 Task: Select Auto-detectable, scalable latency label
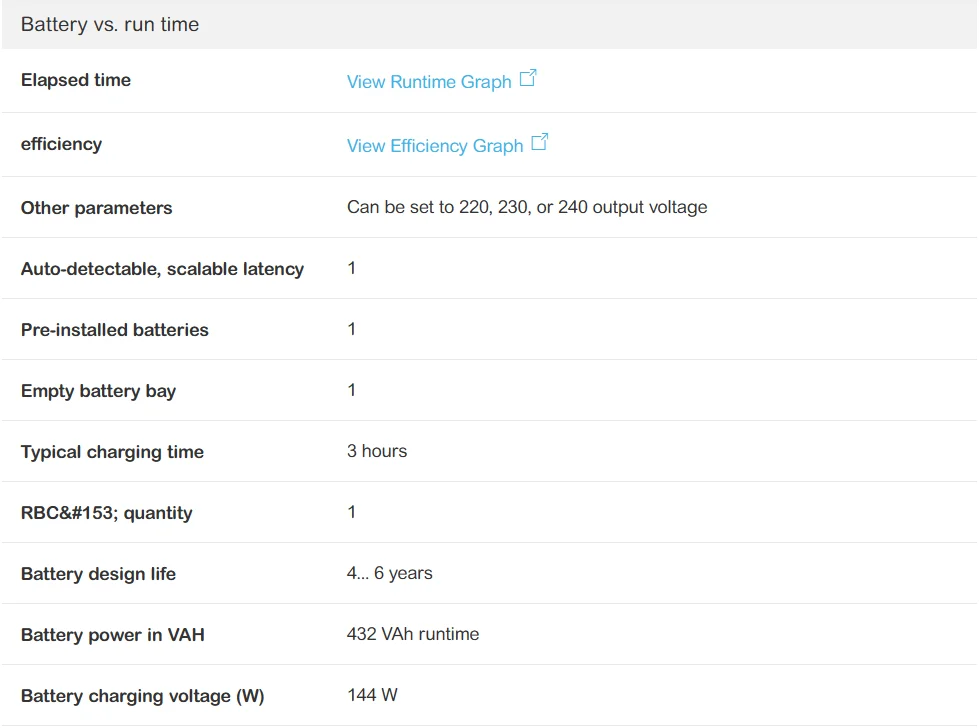pyautogui.click(x=162, y=269)
